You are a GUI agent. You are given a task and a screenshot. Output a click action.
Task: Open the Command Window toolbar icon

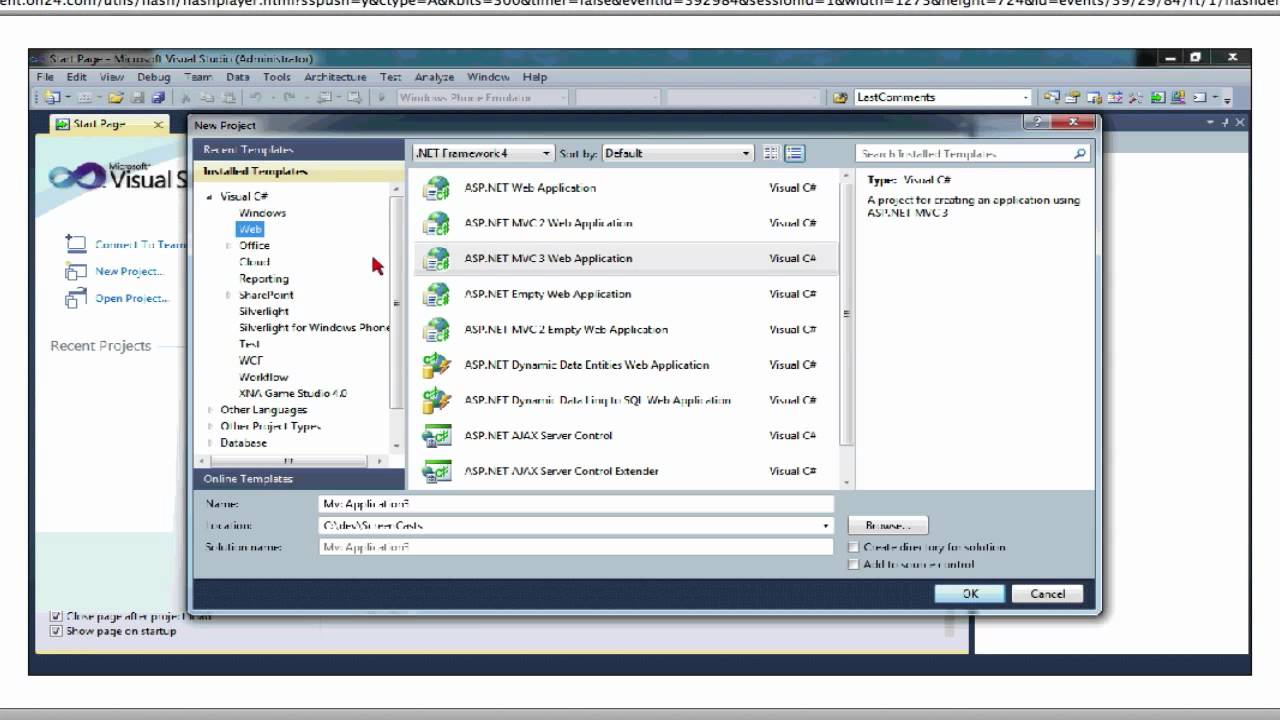[1200, 97]
